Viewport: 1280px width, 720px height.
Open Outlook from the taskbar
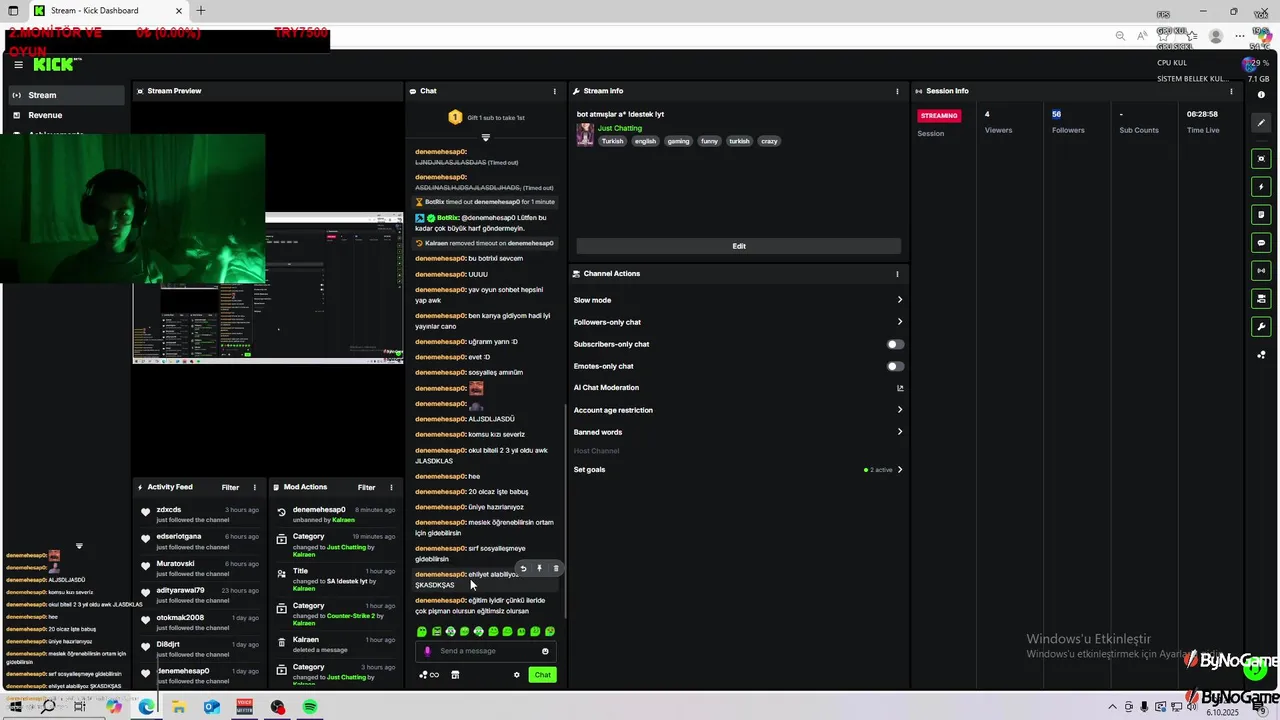(212, 707)
